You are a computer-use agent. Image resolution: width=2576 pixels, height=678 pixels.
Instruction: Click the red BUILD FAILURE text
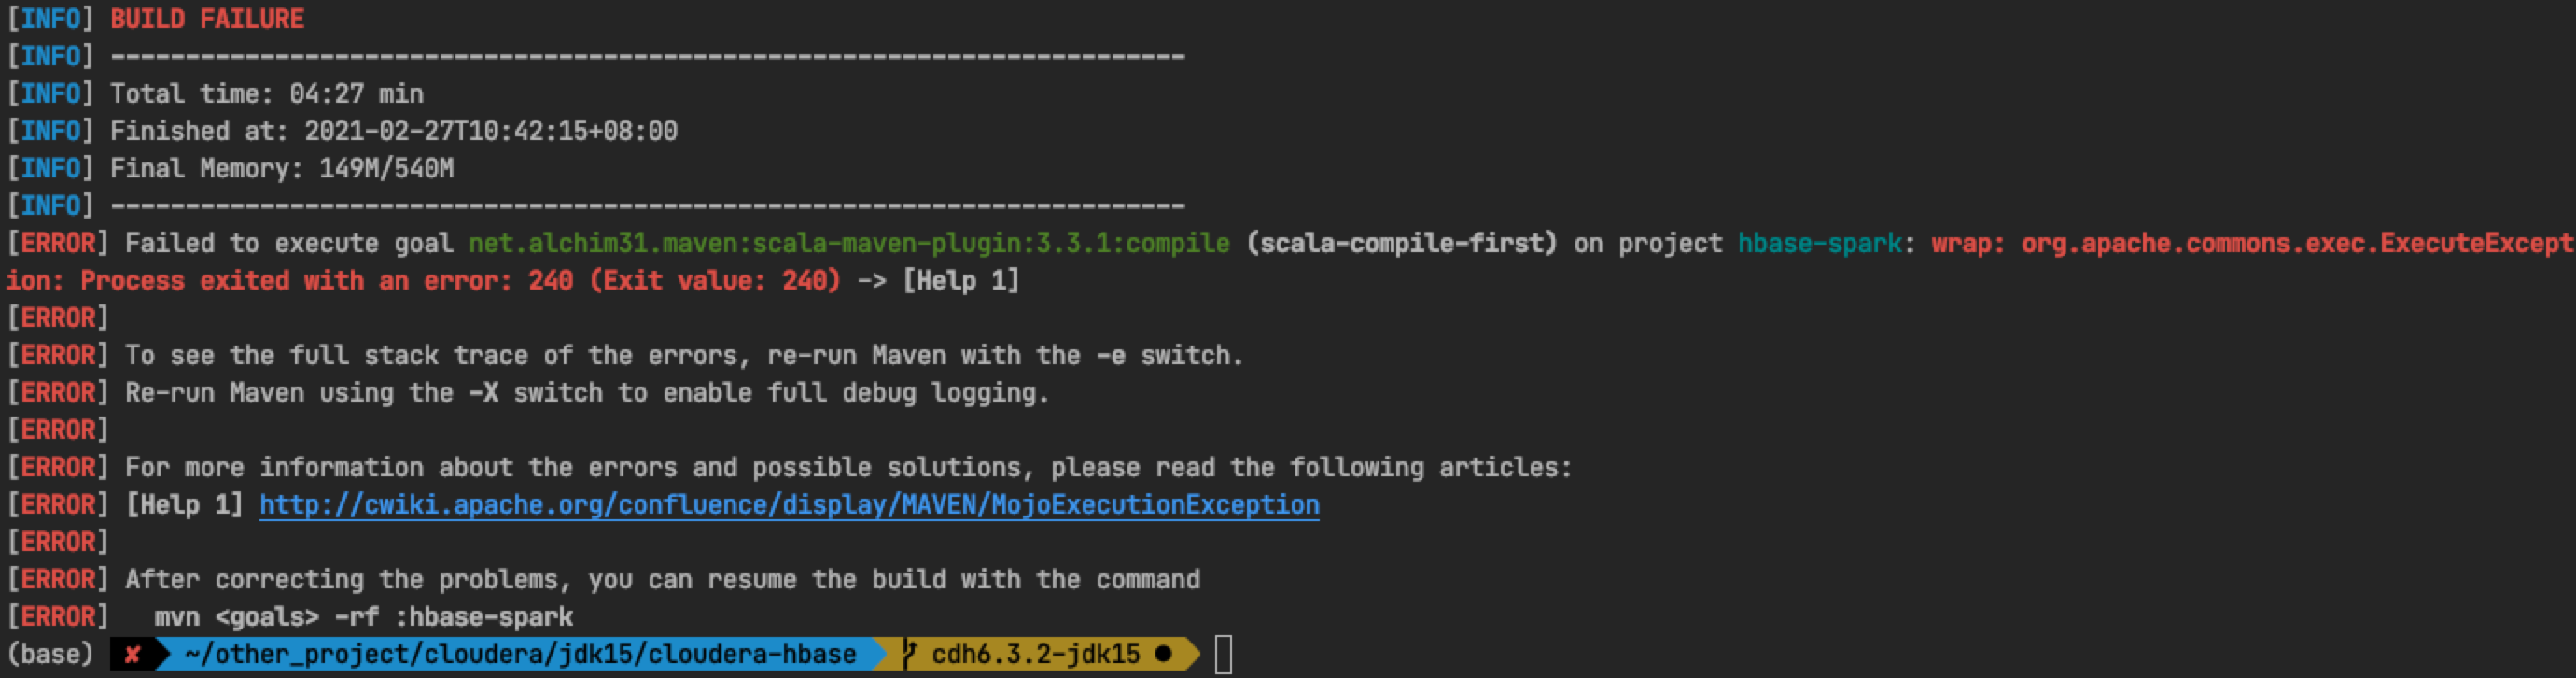(207, 19)
